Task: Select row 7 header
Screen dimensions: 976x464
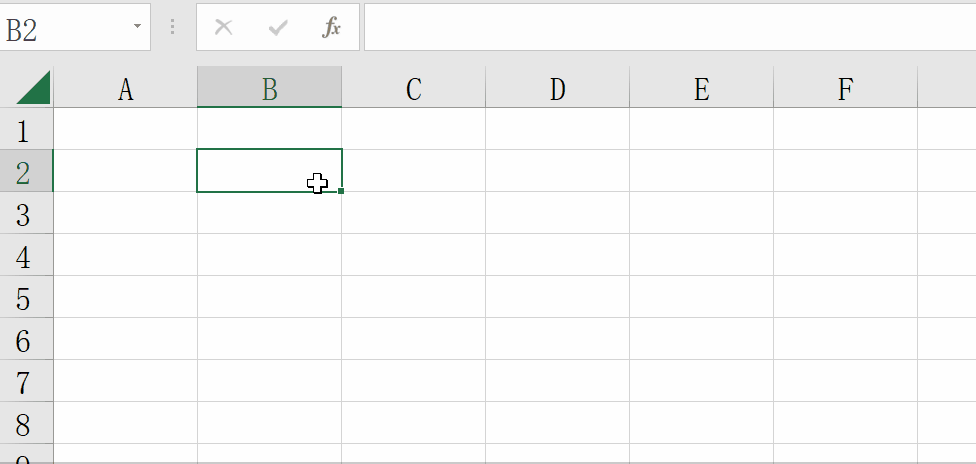Action: pyautogui.click(x=27, y=381)
